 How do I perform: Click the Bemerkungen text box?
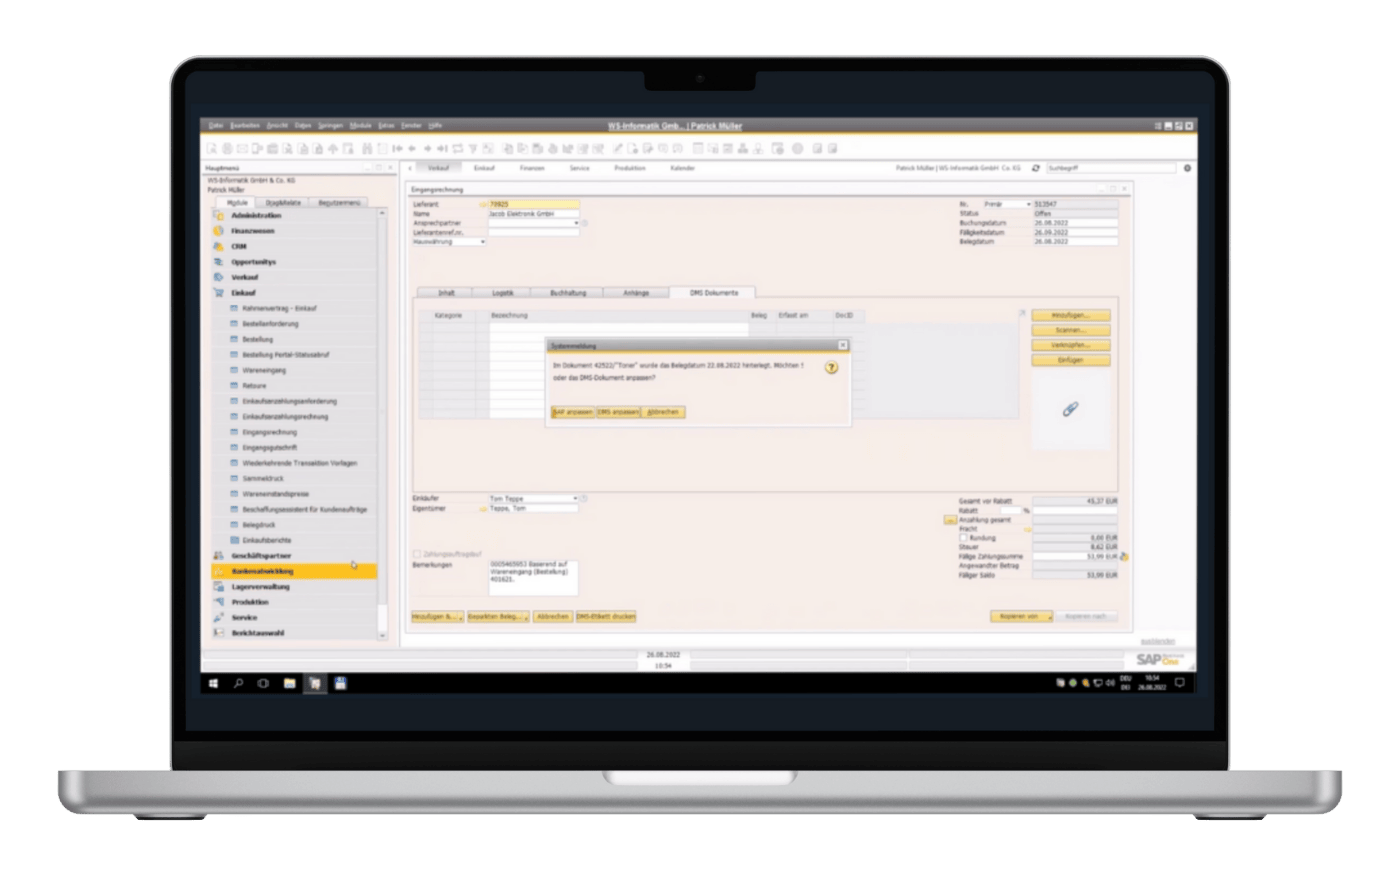(x=532, y=578)
